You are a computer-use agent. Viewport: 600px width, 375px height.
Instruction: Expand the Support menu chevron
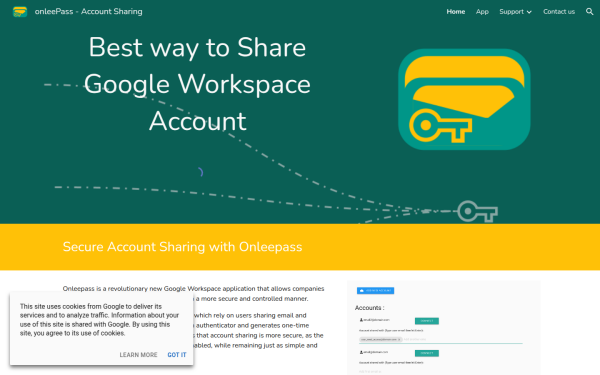coord(529,12)
